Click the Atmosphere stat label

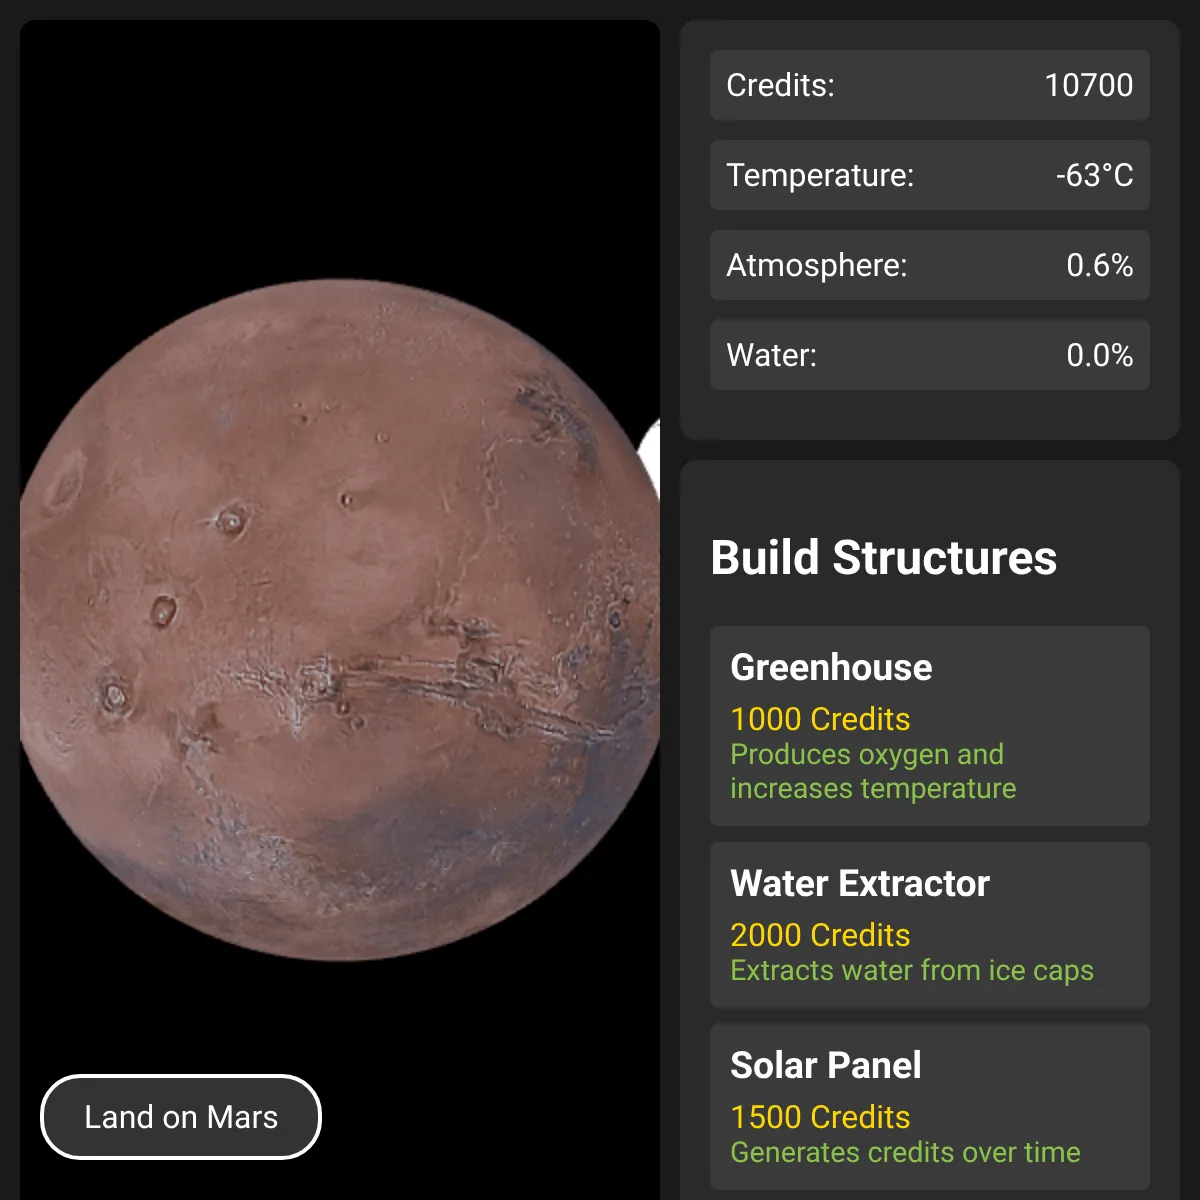[x=817, y=265]
